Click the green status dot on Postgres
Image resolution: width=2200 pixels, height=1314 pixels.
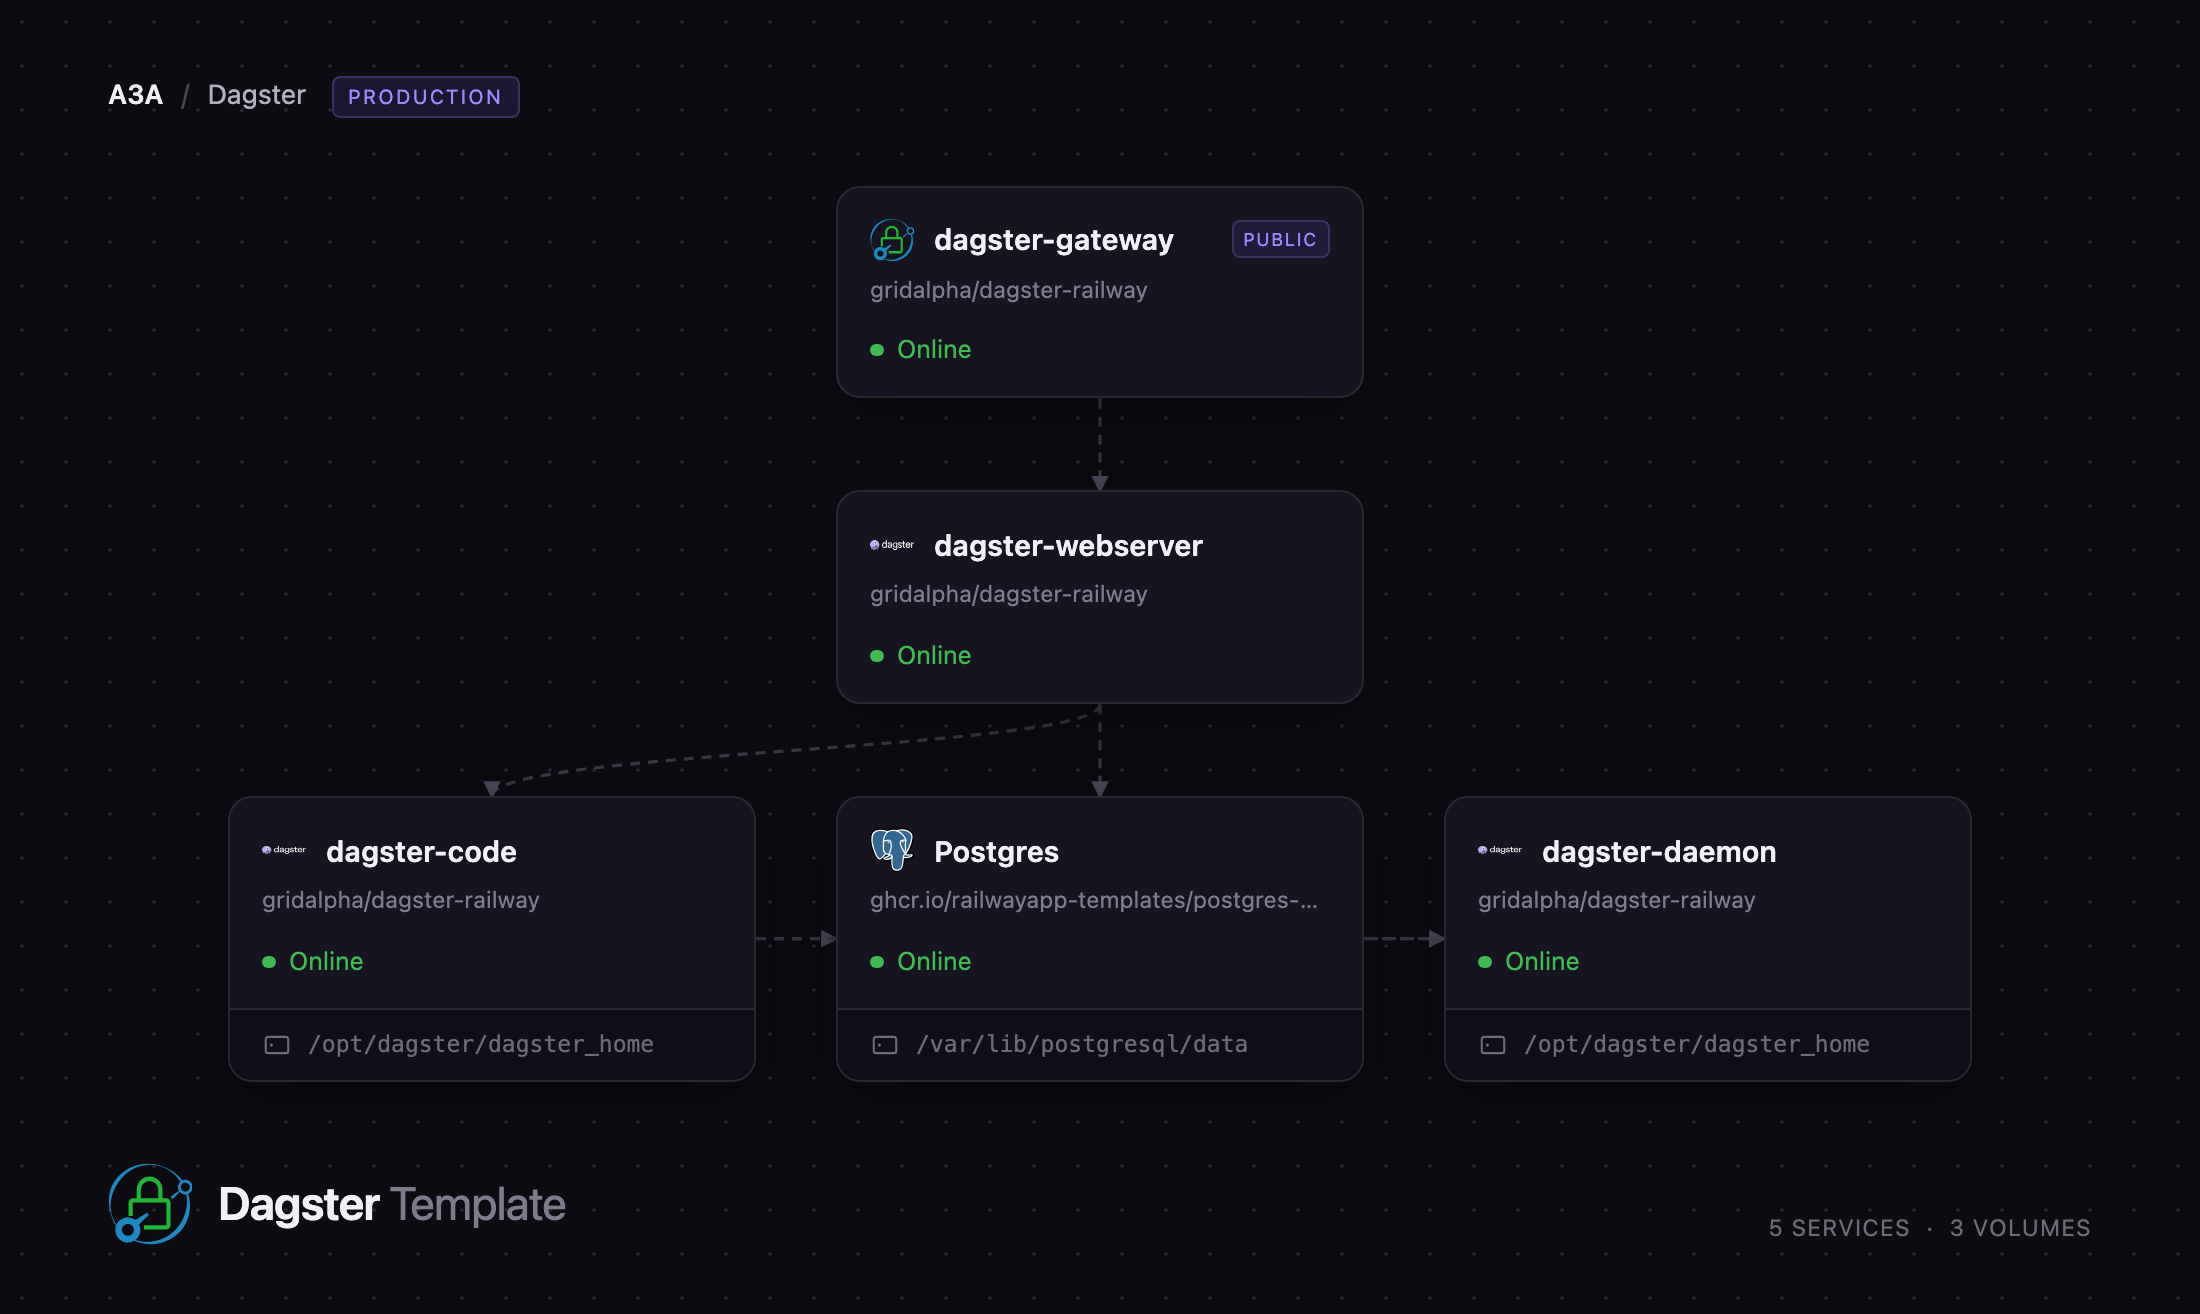coord(877,962)
